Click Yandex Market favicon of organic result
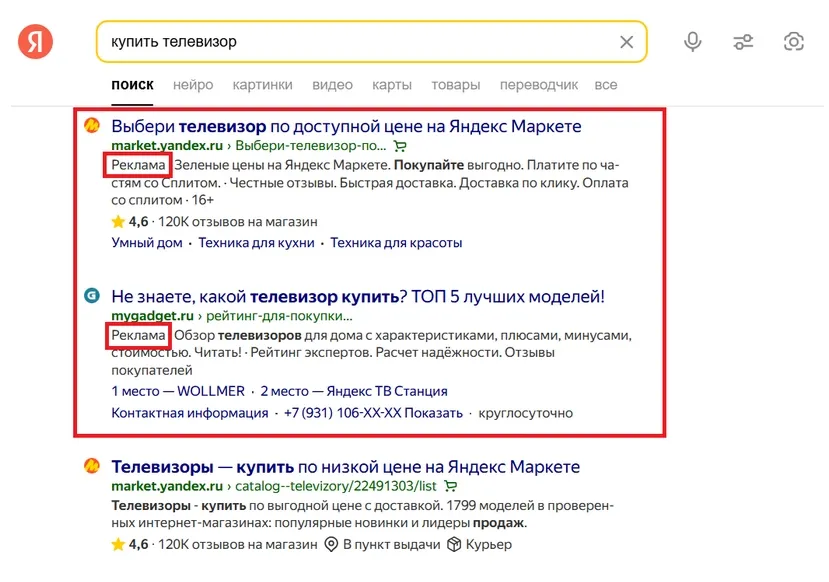Image resolution: width=829 pixels, height=582 pixels. [92, 466]
